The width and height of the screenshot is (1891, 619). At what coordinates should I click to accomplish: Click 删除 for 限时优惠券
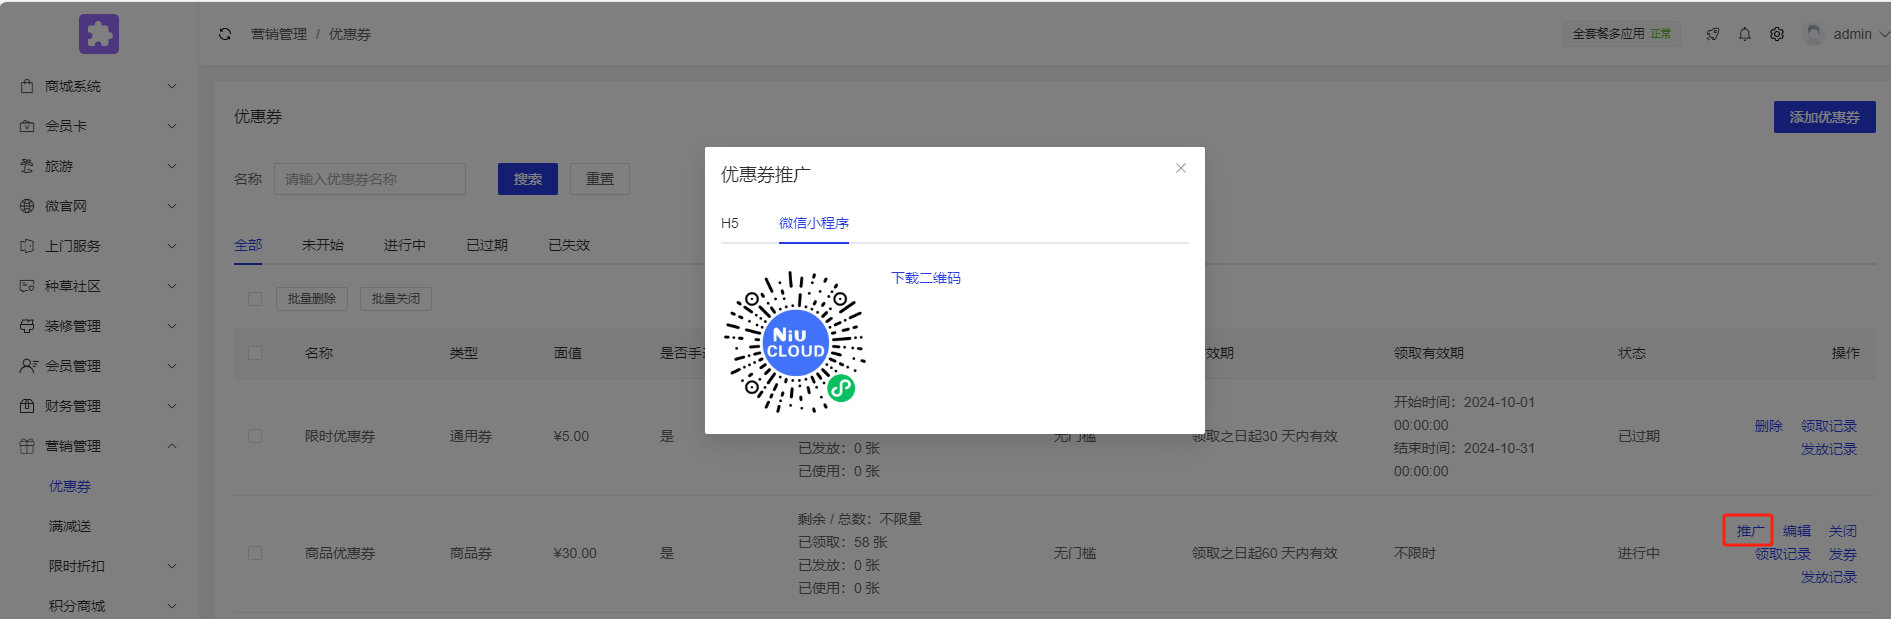[x=1769, y=426]
